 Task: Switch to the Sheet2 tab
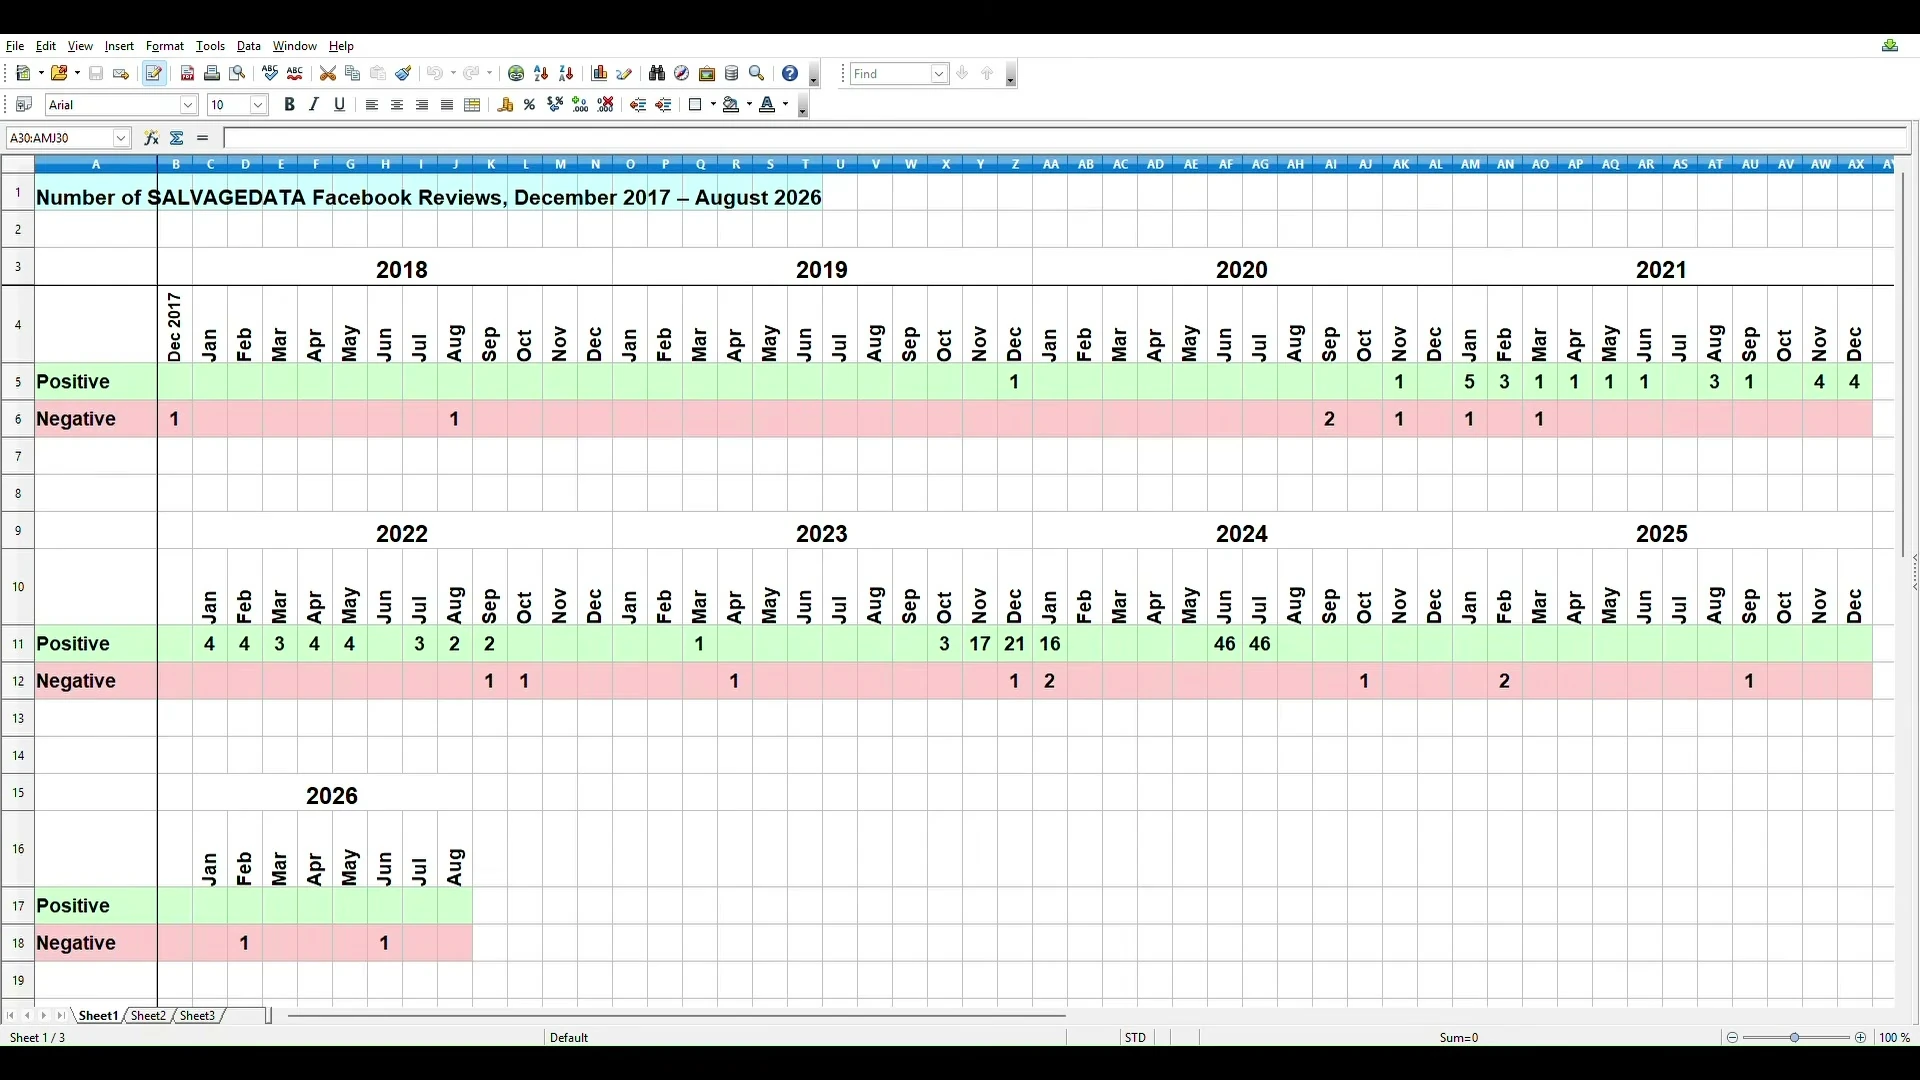pyautogui.click(x=148, y=1016)
